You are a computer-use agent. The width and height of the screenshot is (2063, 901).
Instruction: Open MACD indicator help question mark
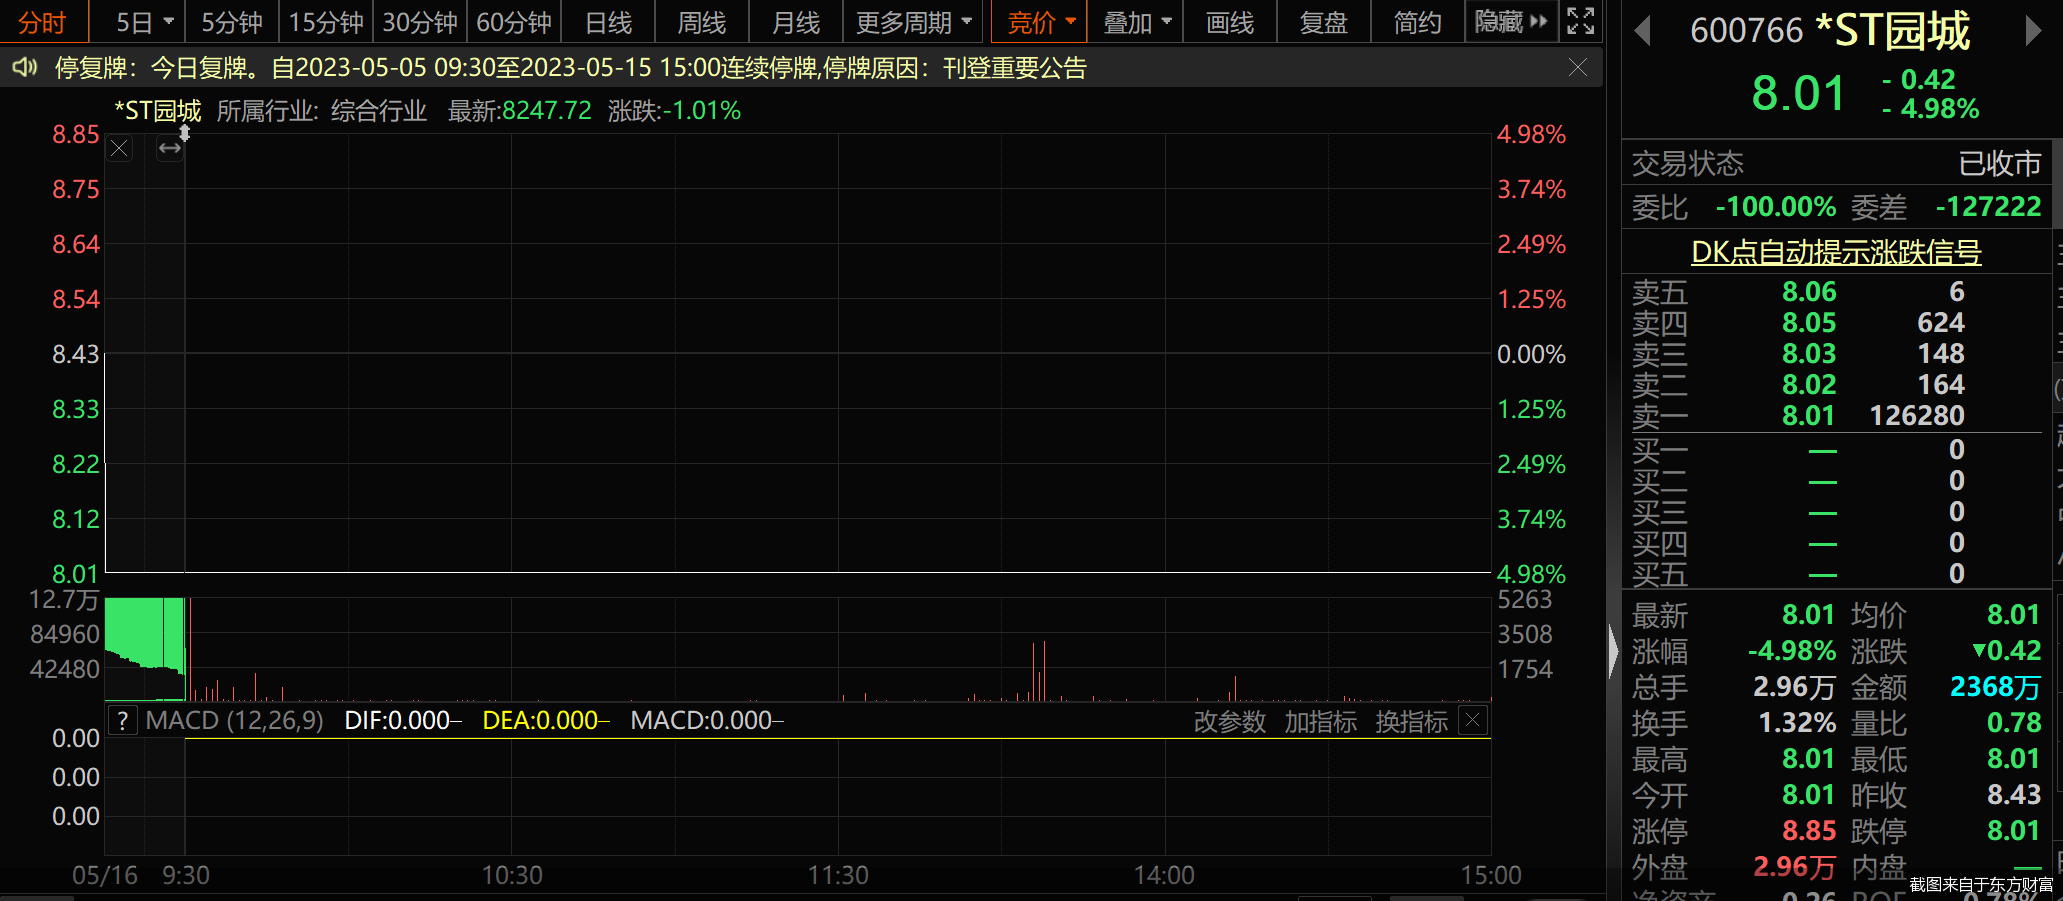[122, 721]
